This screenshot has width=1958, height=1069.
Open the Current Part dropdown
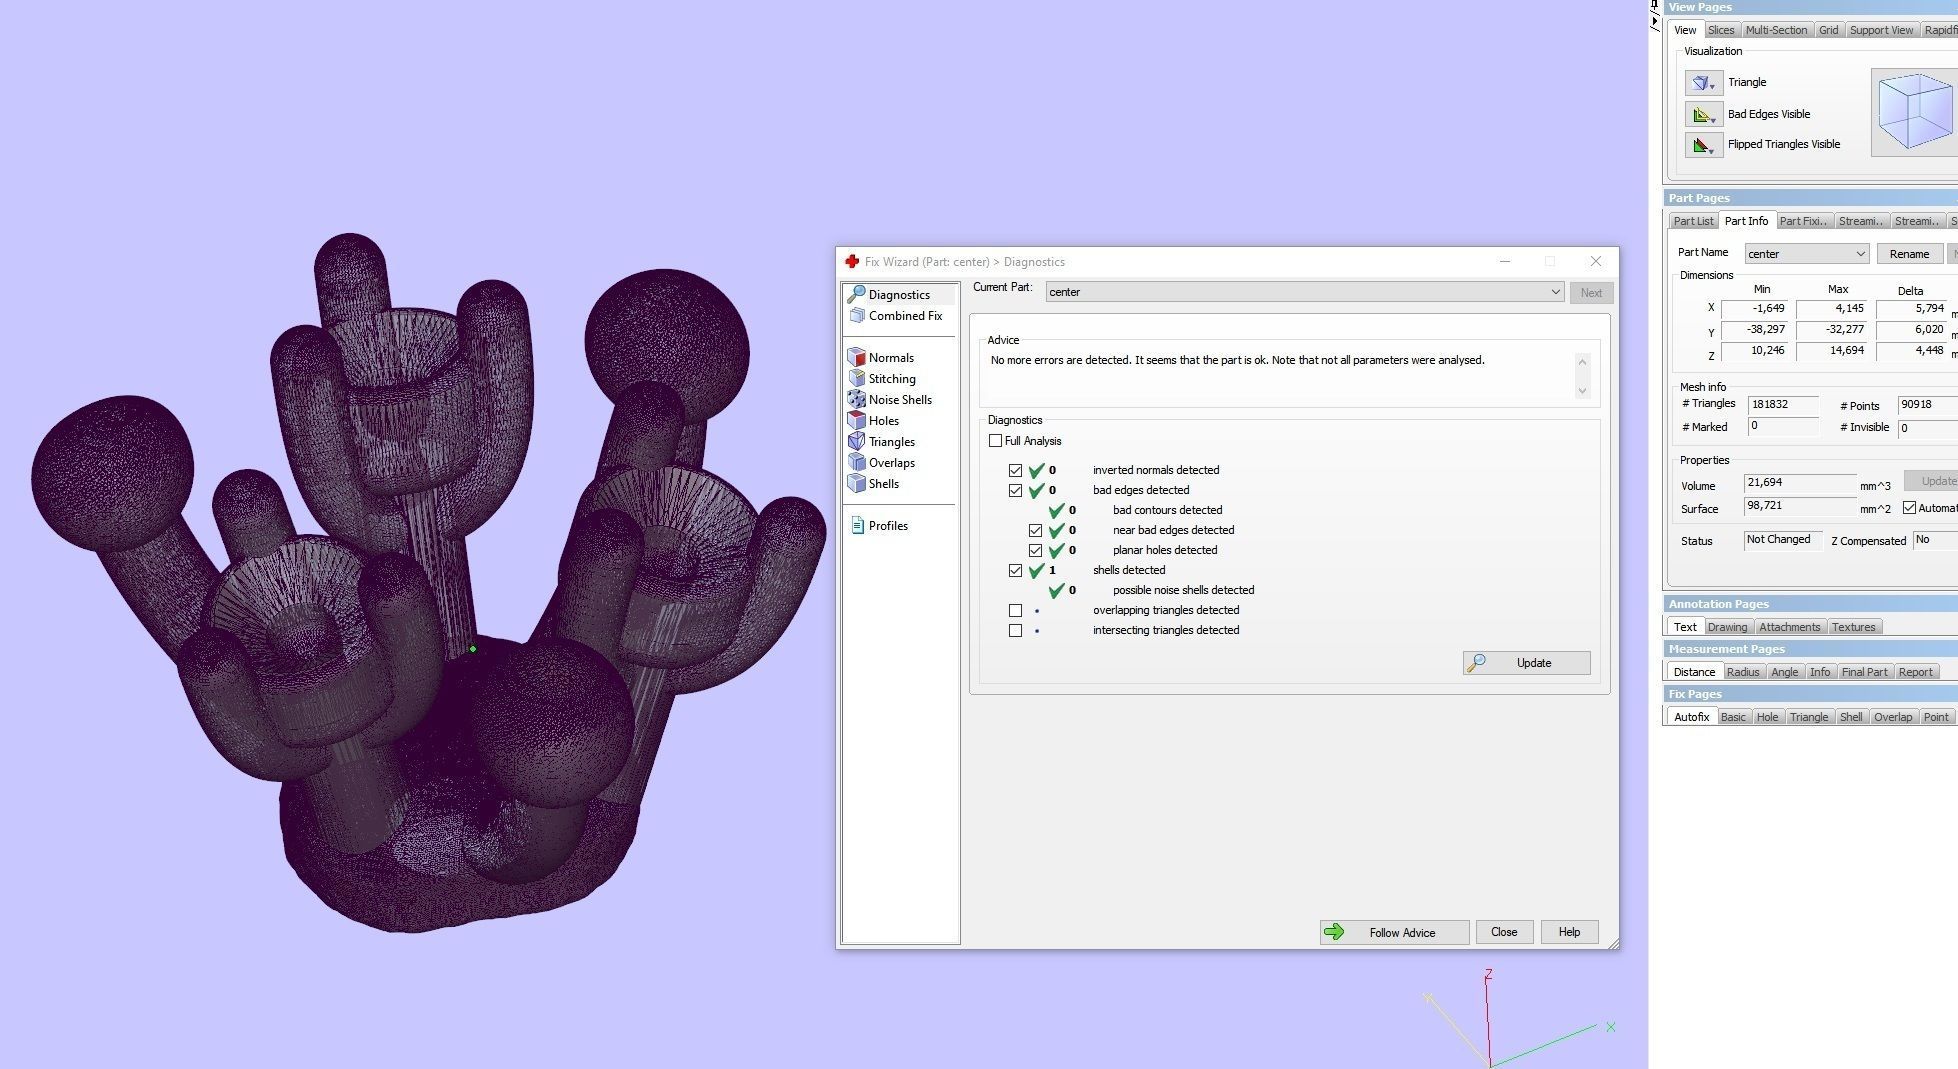click(1305, 292)
